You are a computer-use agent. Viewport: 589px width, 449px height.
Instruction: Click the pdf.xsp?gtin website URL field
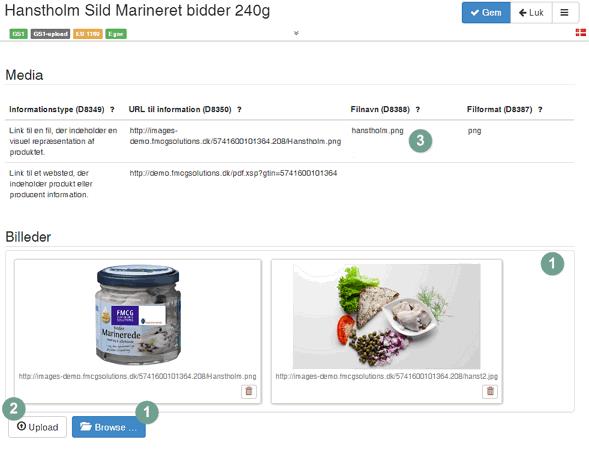click(x=233, y=173)
